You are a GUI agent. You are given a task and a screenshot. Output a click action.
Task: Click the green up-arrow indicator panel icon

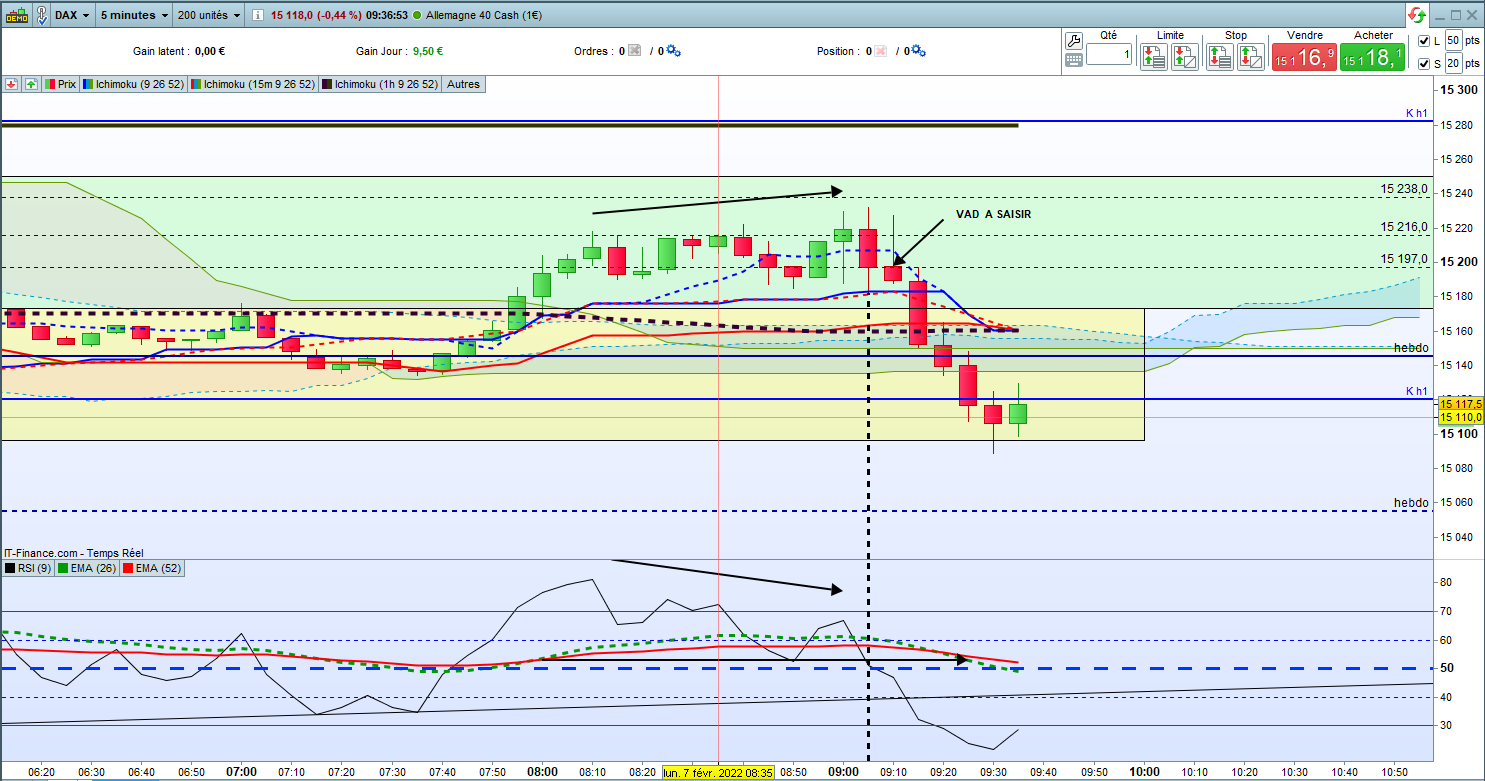click(31, 85)
